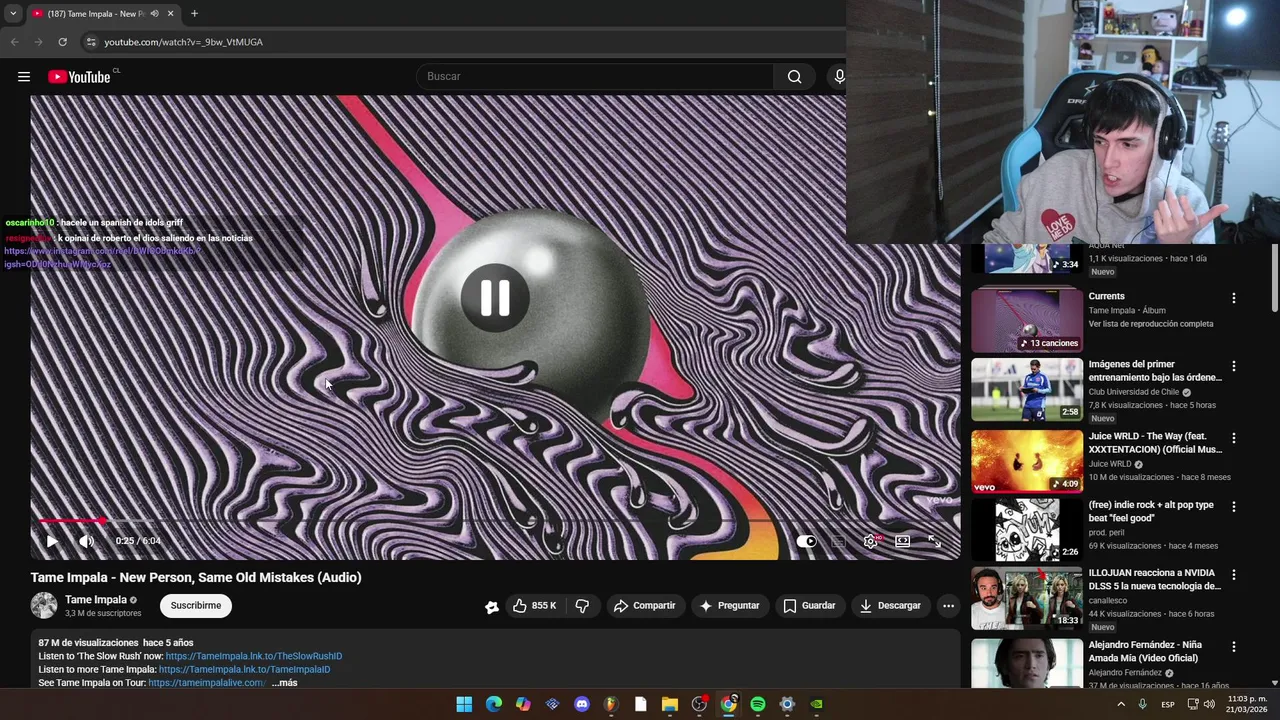Save the video with the Guardar button
The height and width of the screenshot is (720, 1280).
pos(810,605)
